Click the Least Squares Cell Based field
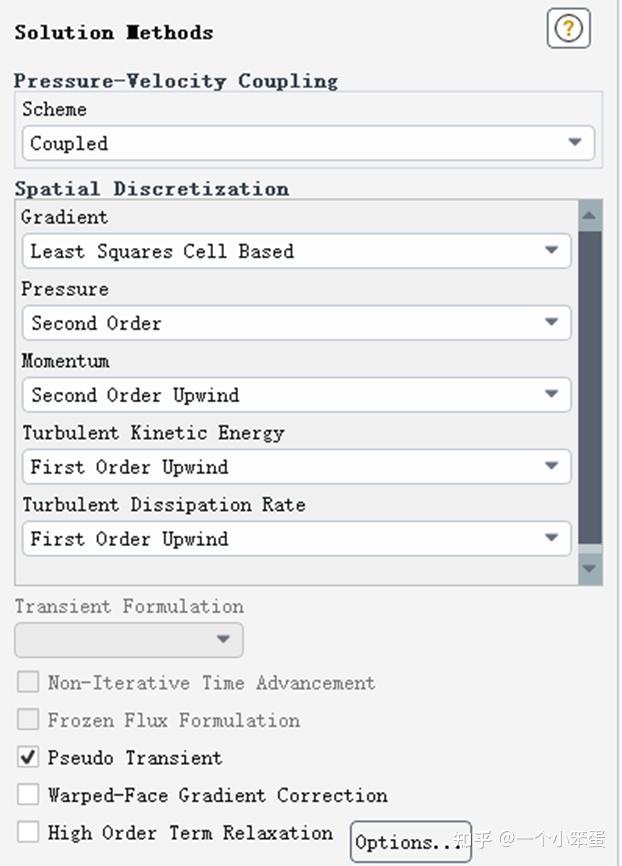Screen dimensions: 622x866 [280, 251]
